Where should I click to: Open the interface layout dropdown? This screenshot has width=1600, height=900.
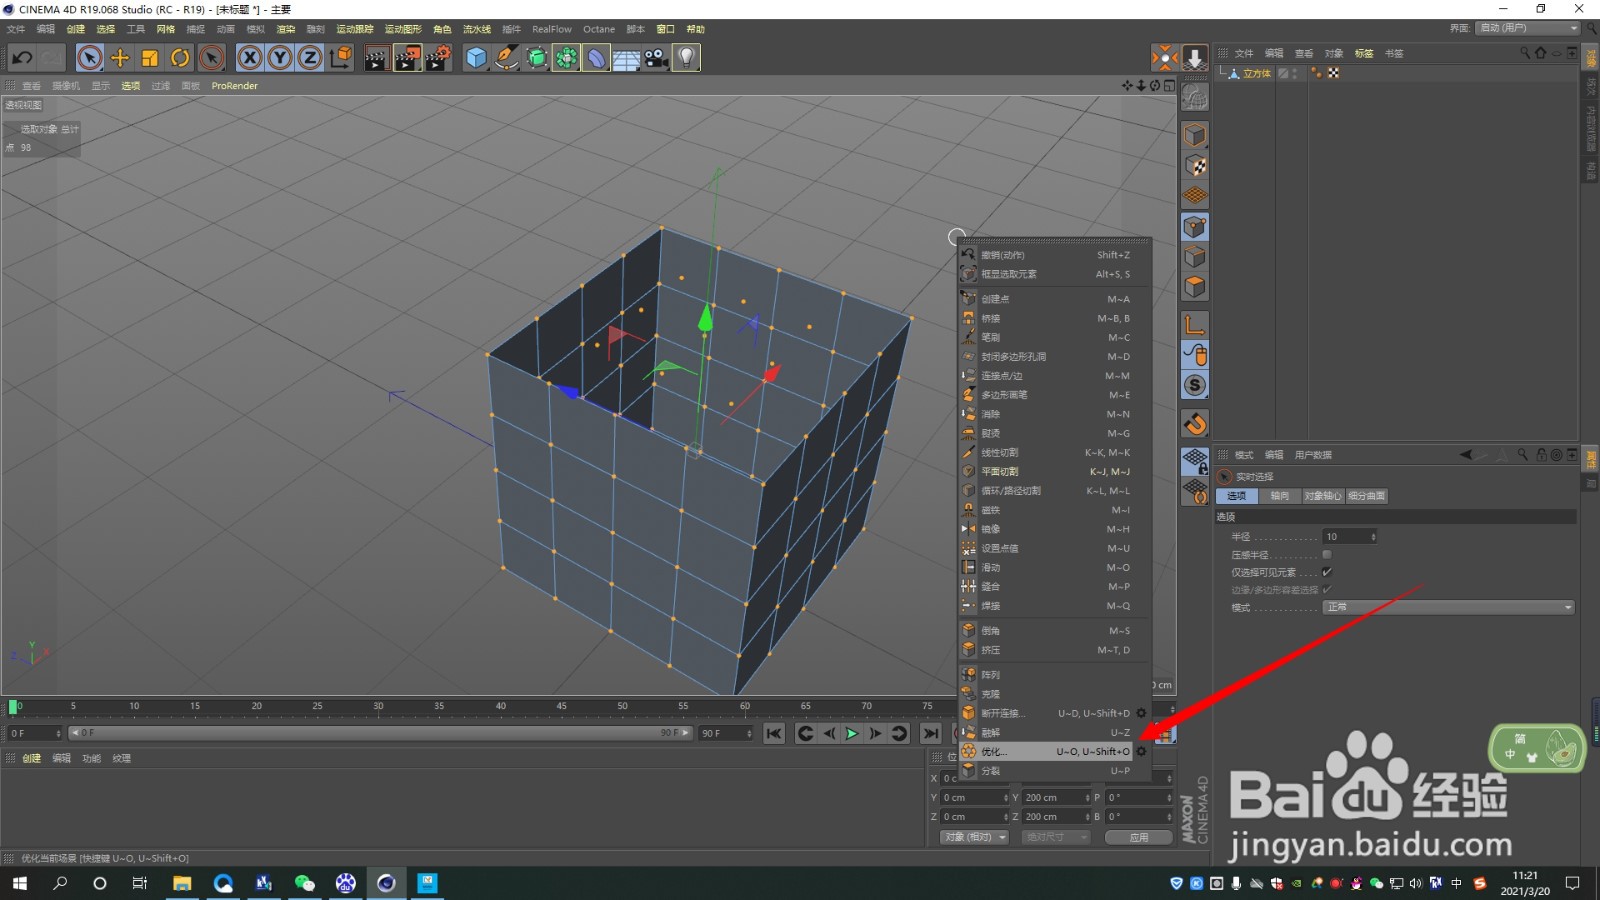click(1528, 28)
